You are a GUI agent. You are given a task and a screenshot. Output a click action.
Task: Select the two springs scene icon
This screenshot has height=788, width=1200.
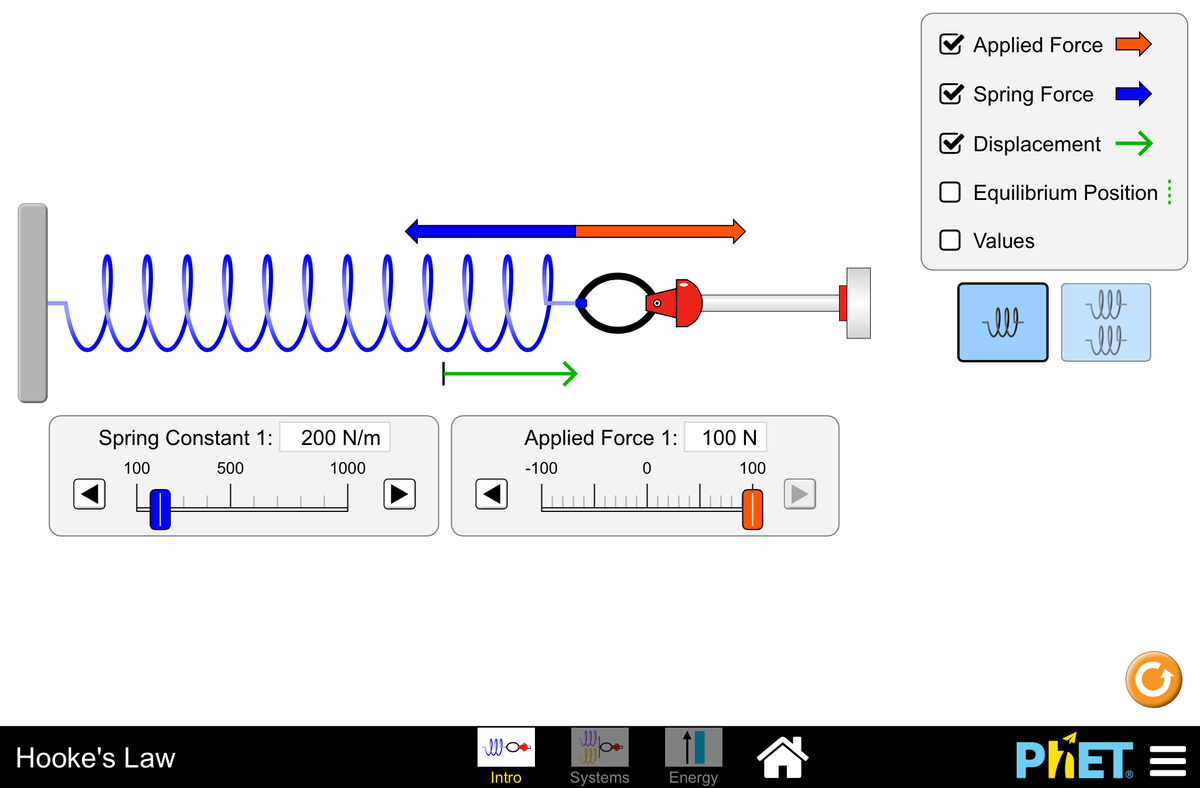[1105, 321]
